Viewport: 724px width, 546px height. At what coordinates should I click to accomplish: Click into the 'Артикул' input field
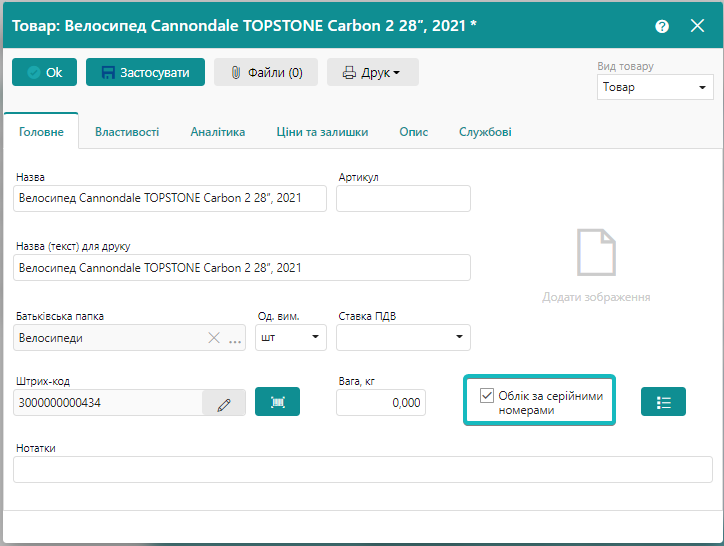[403, 199]
